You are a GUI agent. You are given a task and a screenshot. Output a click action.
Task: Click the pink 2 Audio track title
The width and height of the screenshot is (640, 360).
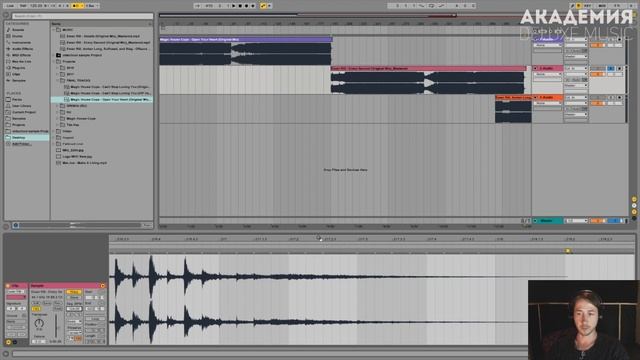(548, 69)
